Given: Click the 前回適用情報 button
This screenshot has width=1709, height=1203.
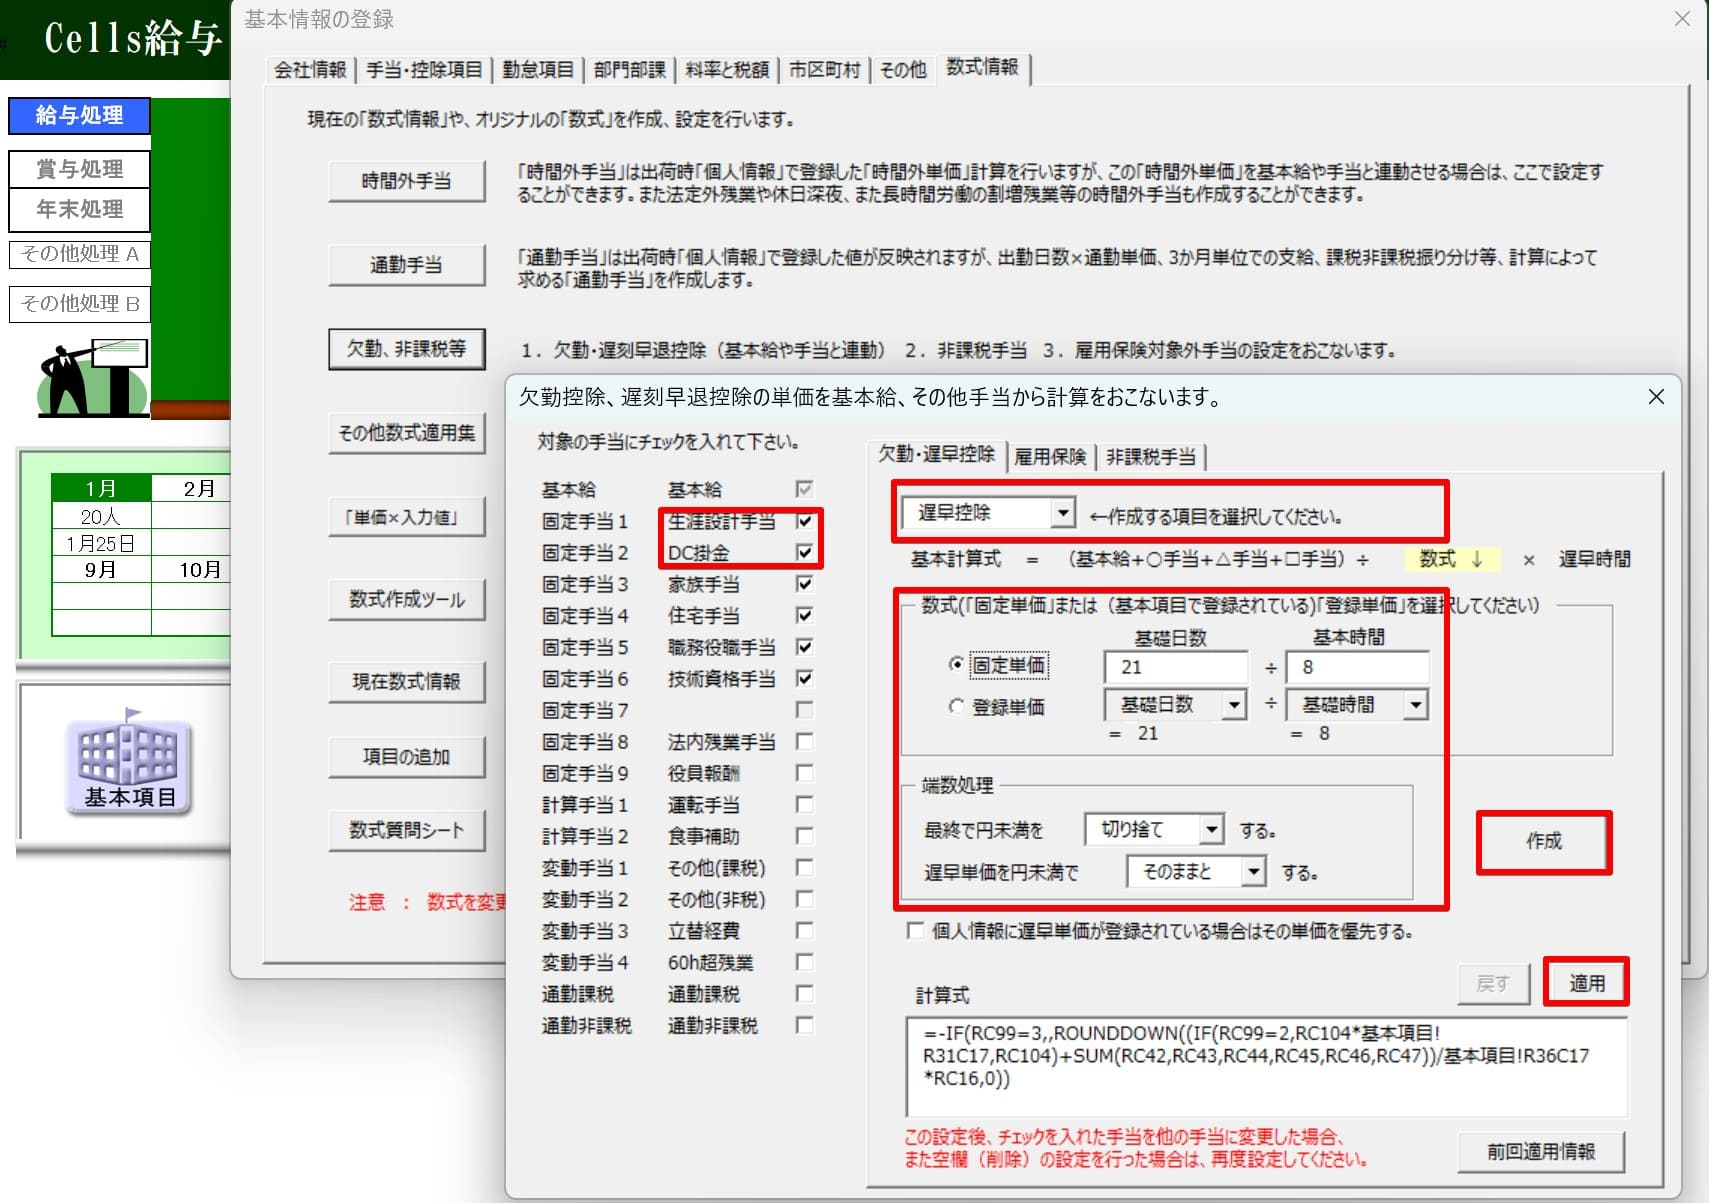Looking at the screenshot, I should pyautogui.click(x=1540, y=1152).
